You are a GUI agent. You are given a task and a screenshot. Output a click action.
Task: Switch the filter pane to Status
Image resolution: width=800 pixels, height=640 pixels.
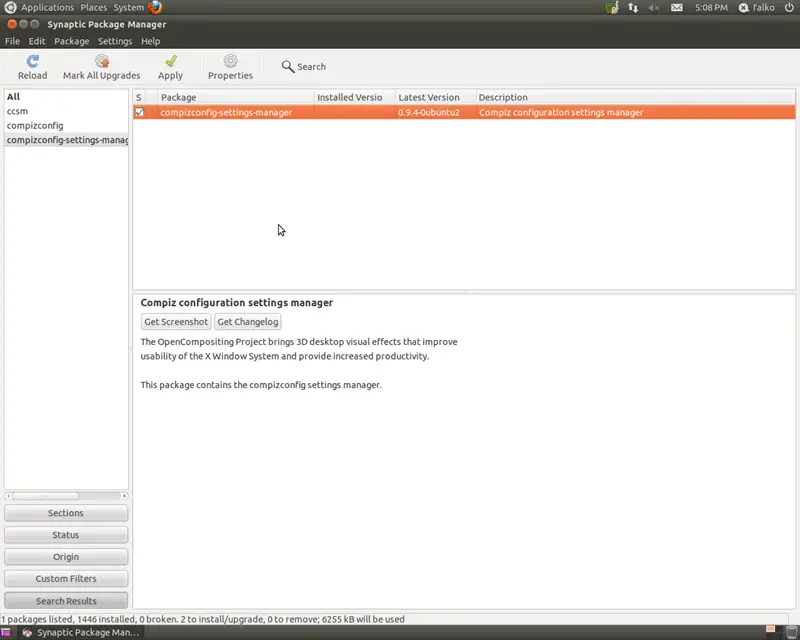[66, 535]
